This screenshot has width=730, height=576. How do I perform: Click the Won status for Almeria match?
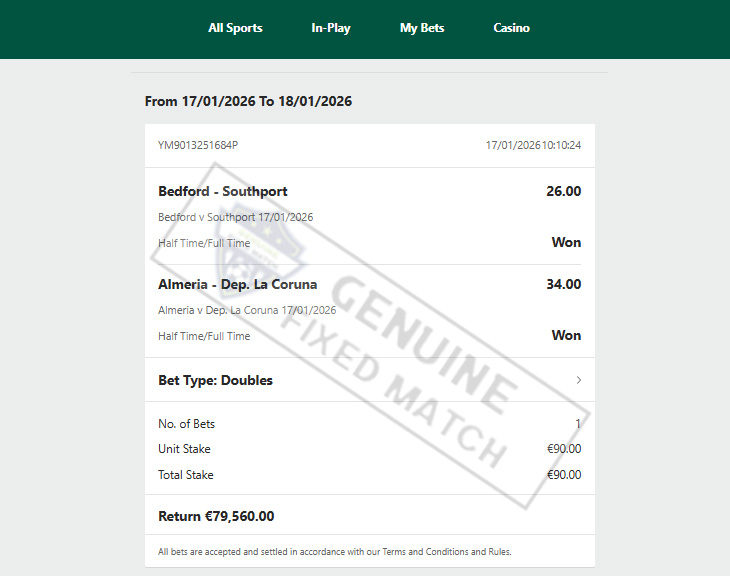[x=566, y=335]
